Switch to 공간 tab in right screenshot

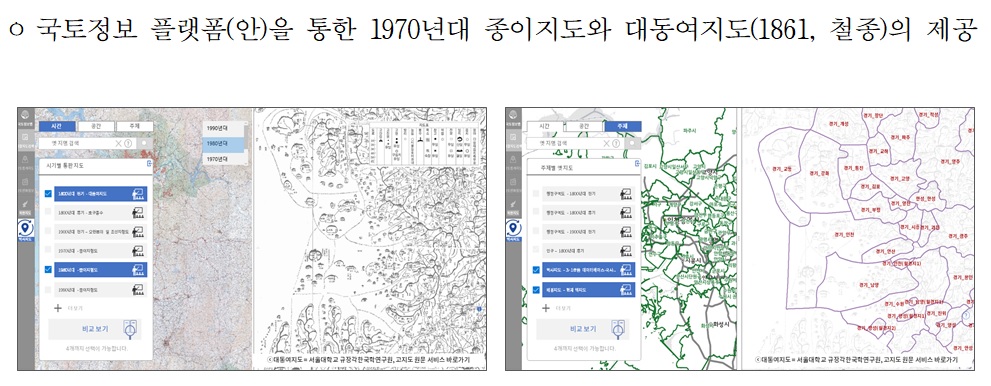coord(583,126)
